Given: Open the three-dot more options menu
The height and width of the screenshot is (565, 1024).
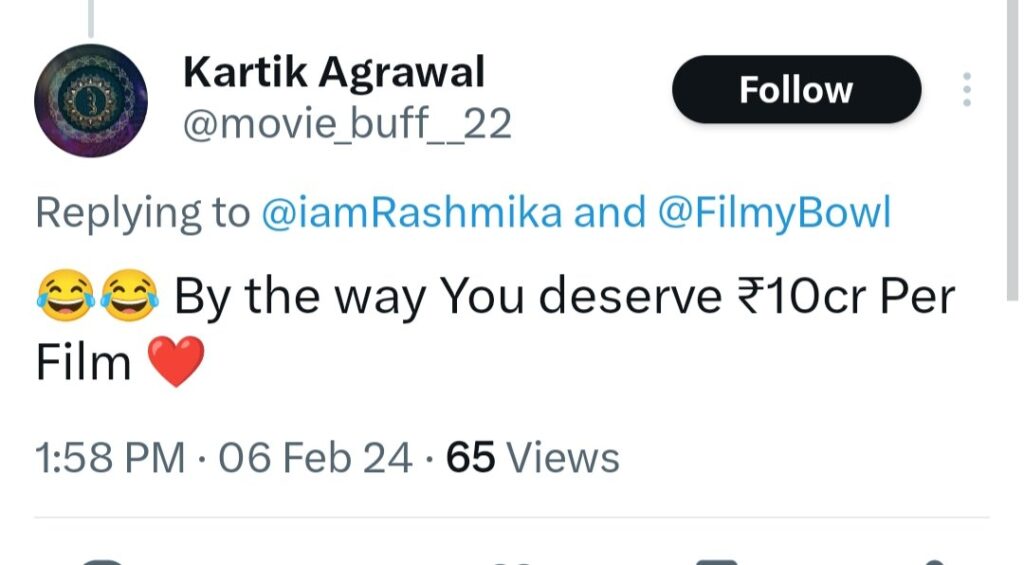Looking at the screenshot, I should click(966, 90).
